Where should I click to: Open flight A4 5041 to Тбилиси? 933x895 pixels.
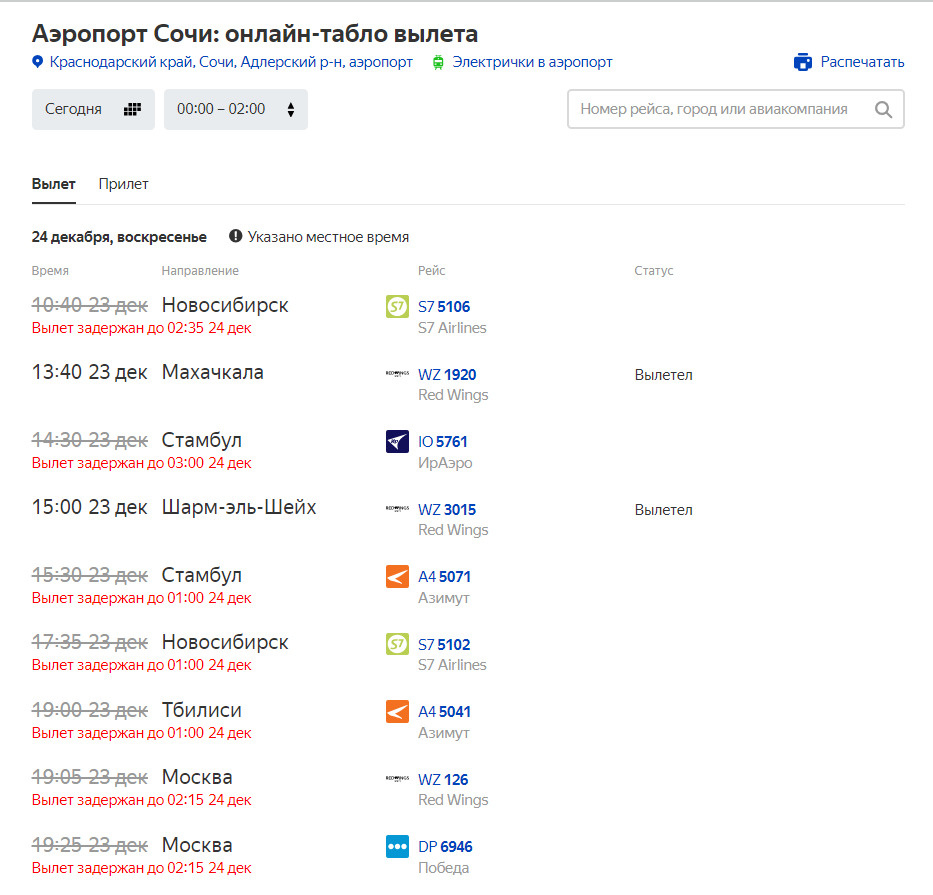point(444,712)
